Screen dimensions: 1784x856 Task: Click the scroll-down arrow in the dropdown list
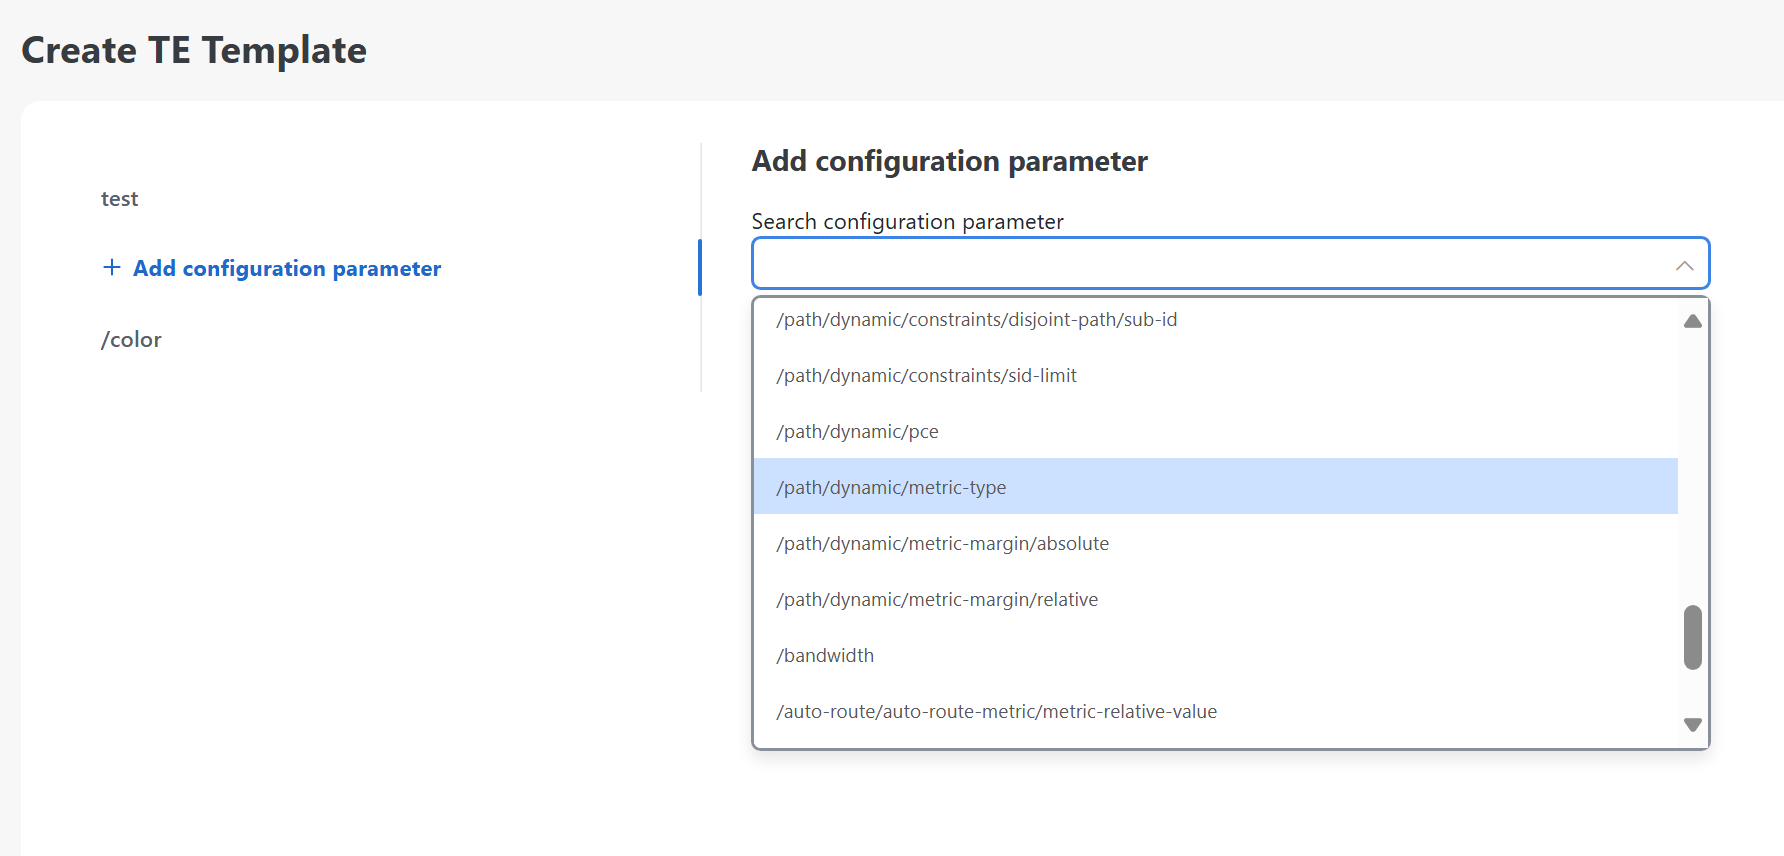1691,724
